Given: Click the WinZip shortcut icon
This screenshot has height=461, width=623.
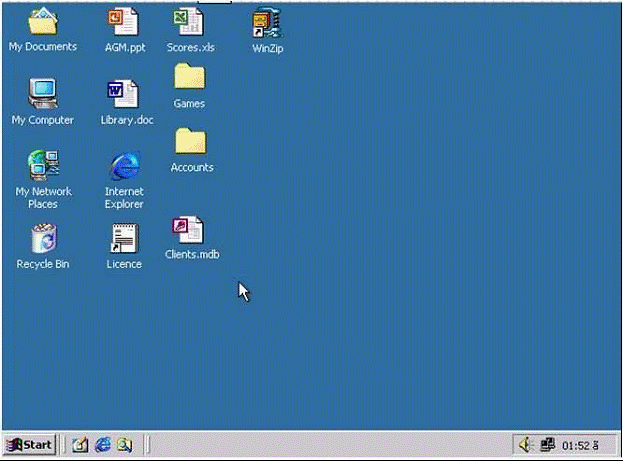Looking at the screenshot, I should click(x=267, y=21).
